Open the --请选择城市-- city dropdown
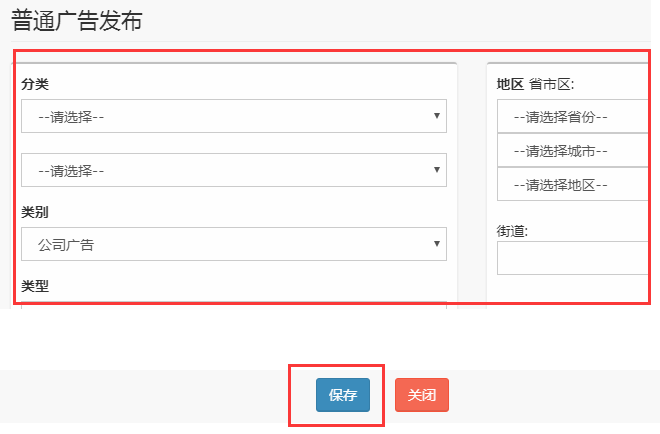The height and width of the screenshot is (434, 660). click(x=572, y=151)
